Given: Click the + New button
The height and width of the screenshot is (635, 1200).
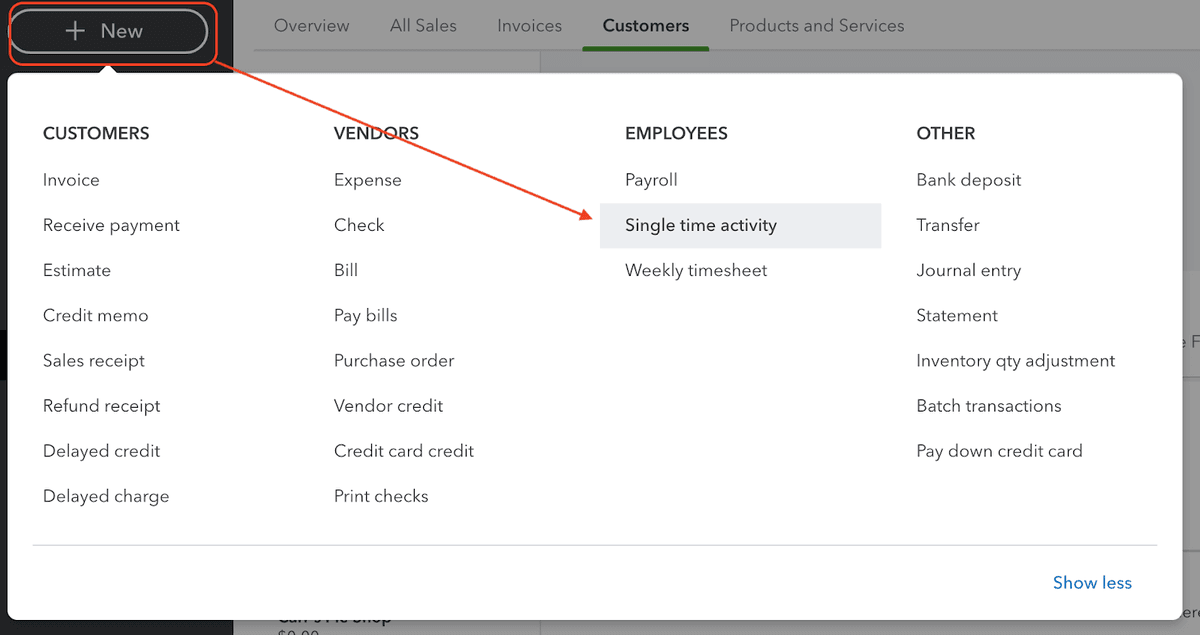Looking at the screenshot, I should coord(108,32).
